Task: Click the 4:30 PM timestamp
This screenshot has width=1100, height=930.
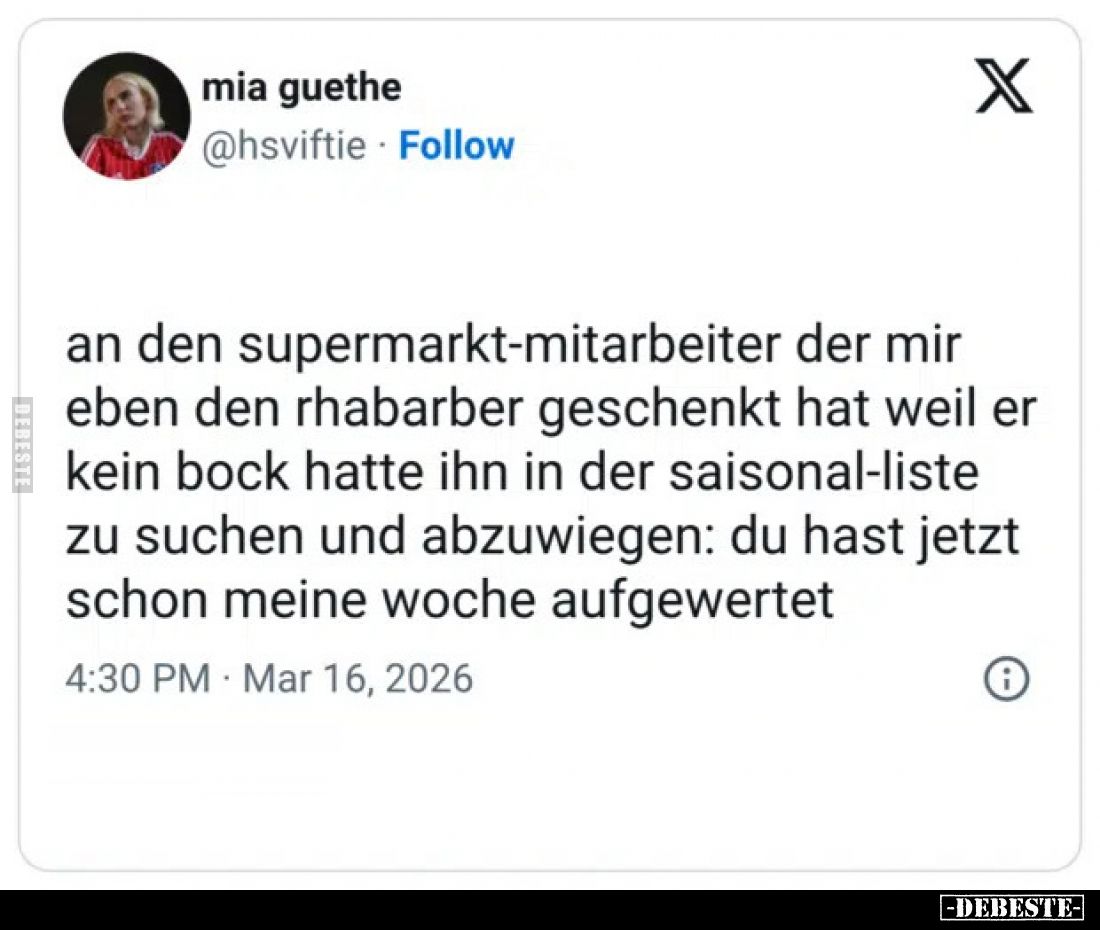Action: click(x=138, y=678)
